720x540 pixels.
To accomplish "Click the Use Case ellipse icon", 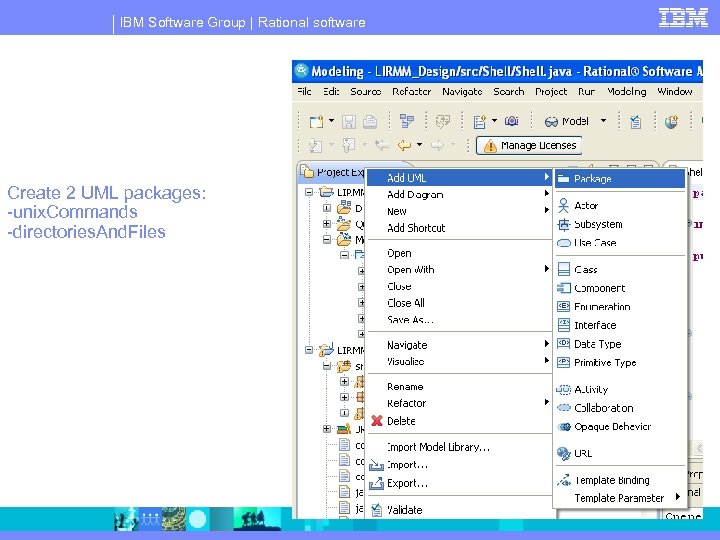I will (x=563, y=243).
